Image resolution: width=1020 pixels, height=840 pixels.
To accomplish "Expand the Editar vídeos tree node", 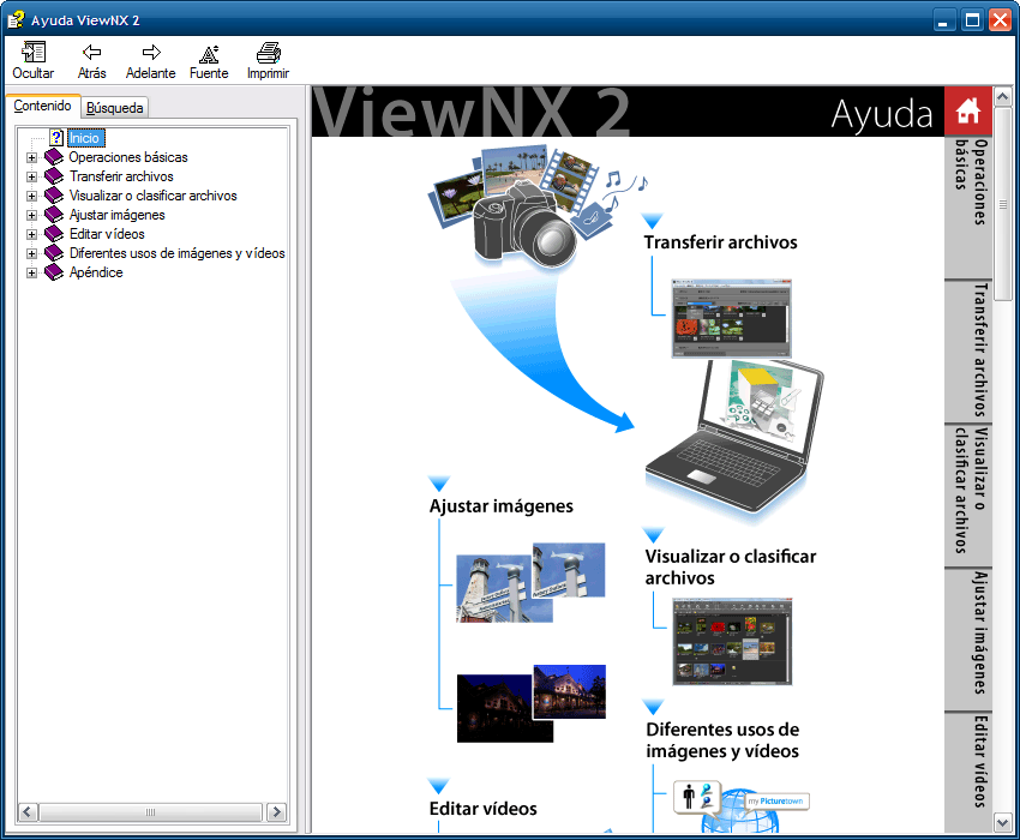I will (x=31, y=234).
